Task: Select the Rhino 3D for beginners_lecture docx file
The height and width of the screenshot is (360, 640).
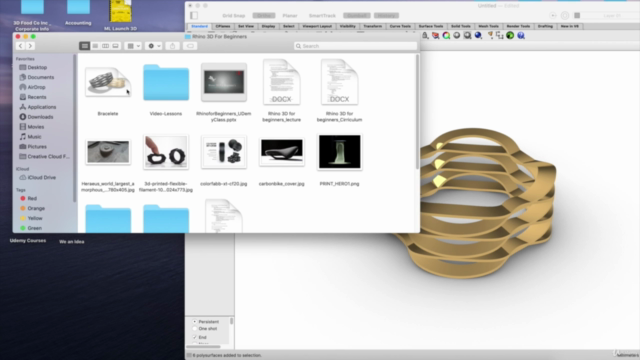Action: coord(282,82)
